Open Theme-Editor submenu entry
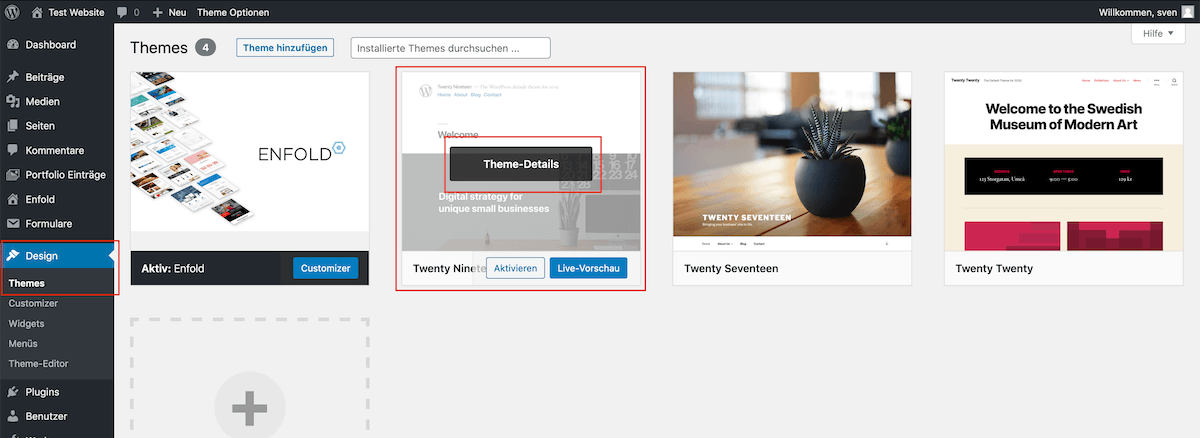Image resolution: width=1200 pixels, height=438 pixels. tap(38, 364)
